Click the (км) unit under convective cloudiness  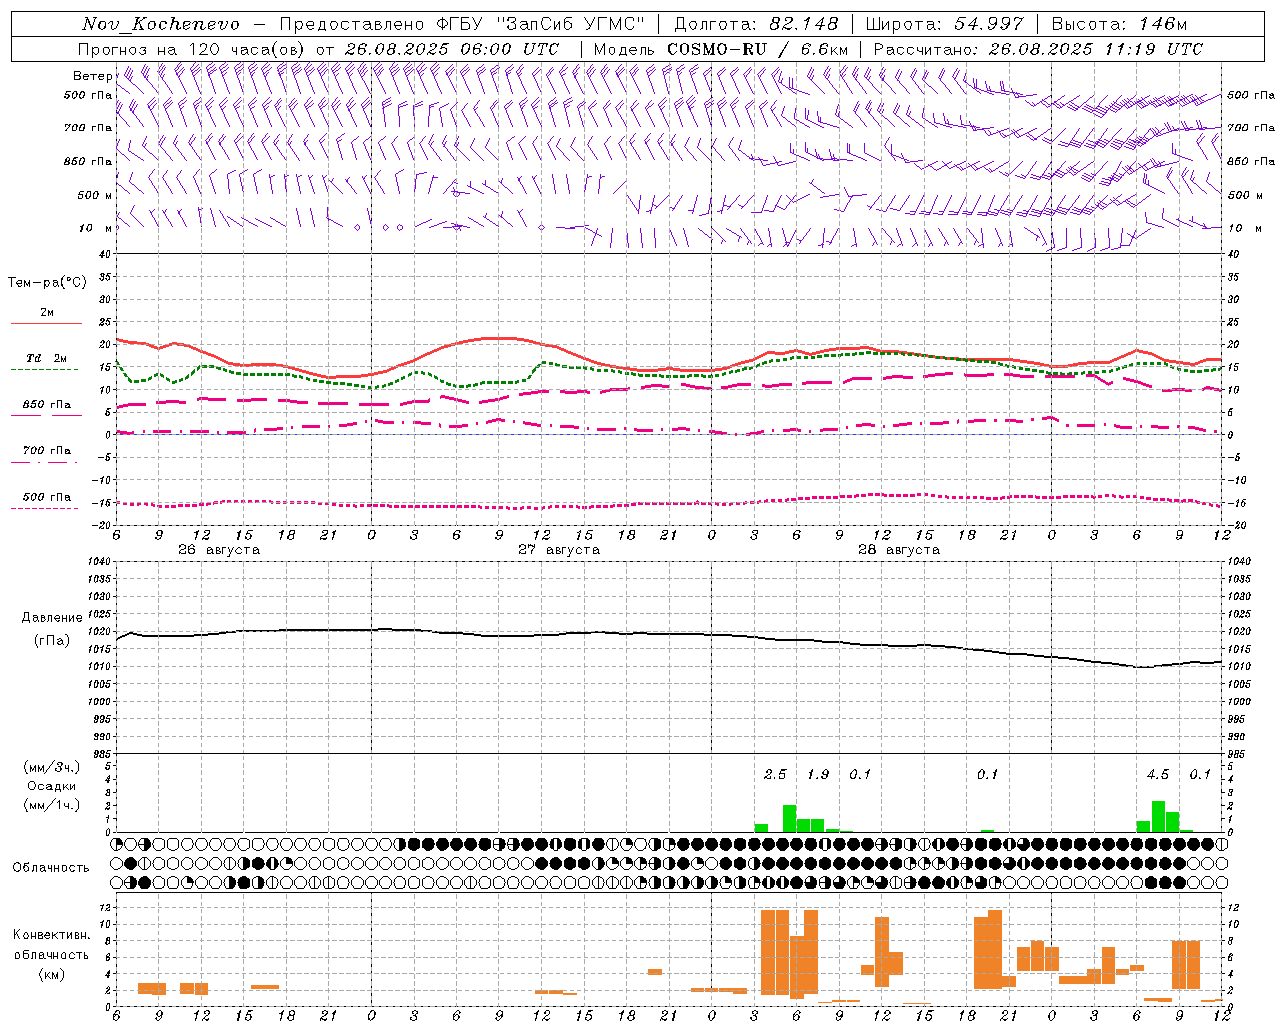(51, 974)
